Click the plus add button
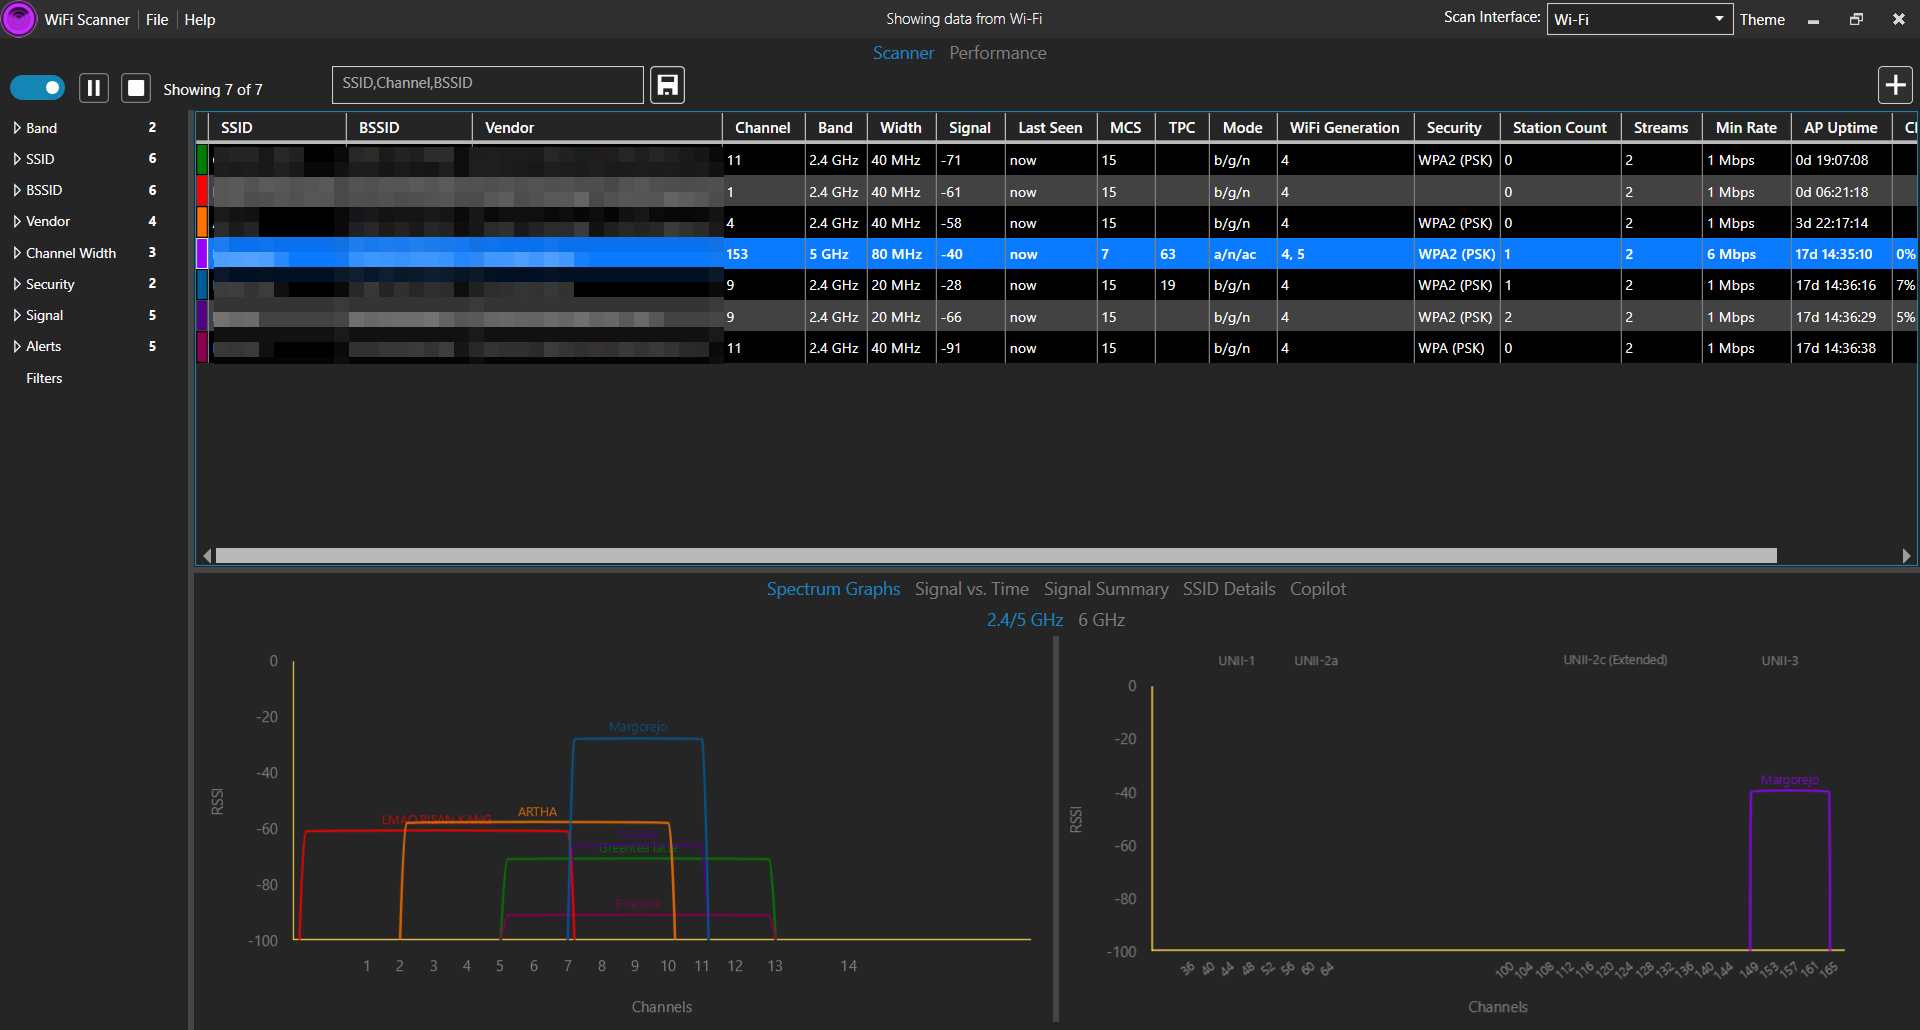 click(x=1895, y=85)
